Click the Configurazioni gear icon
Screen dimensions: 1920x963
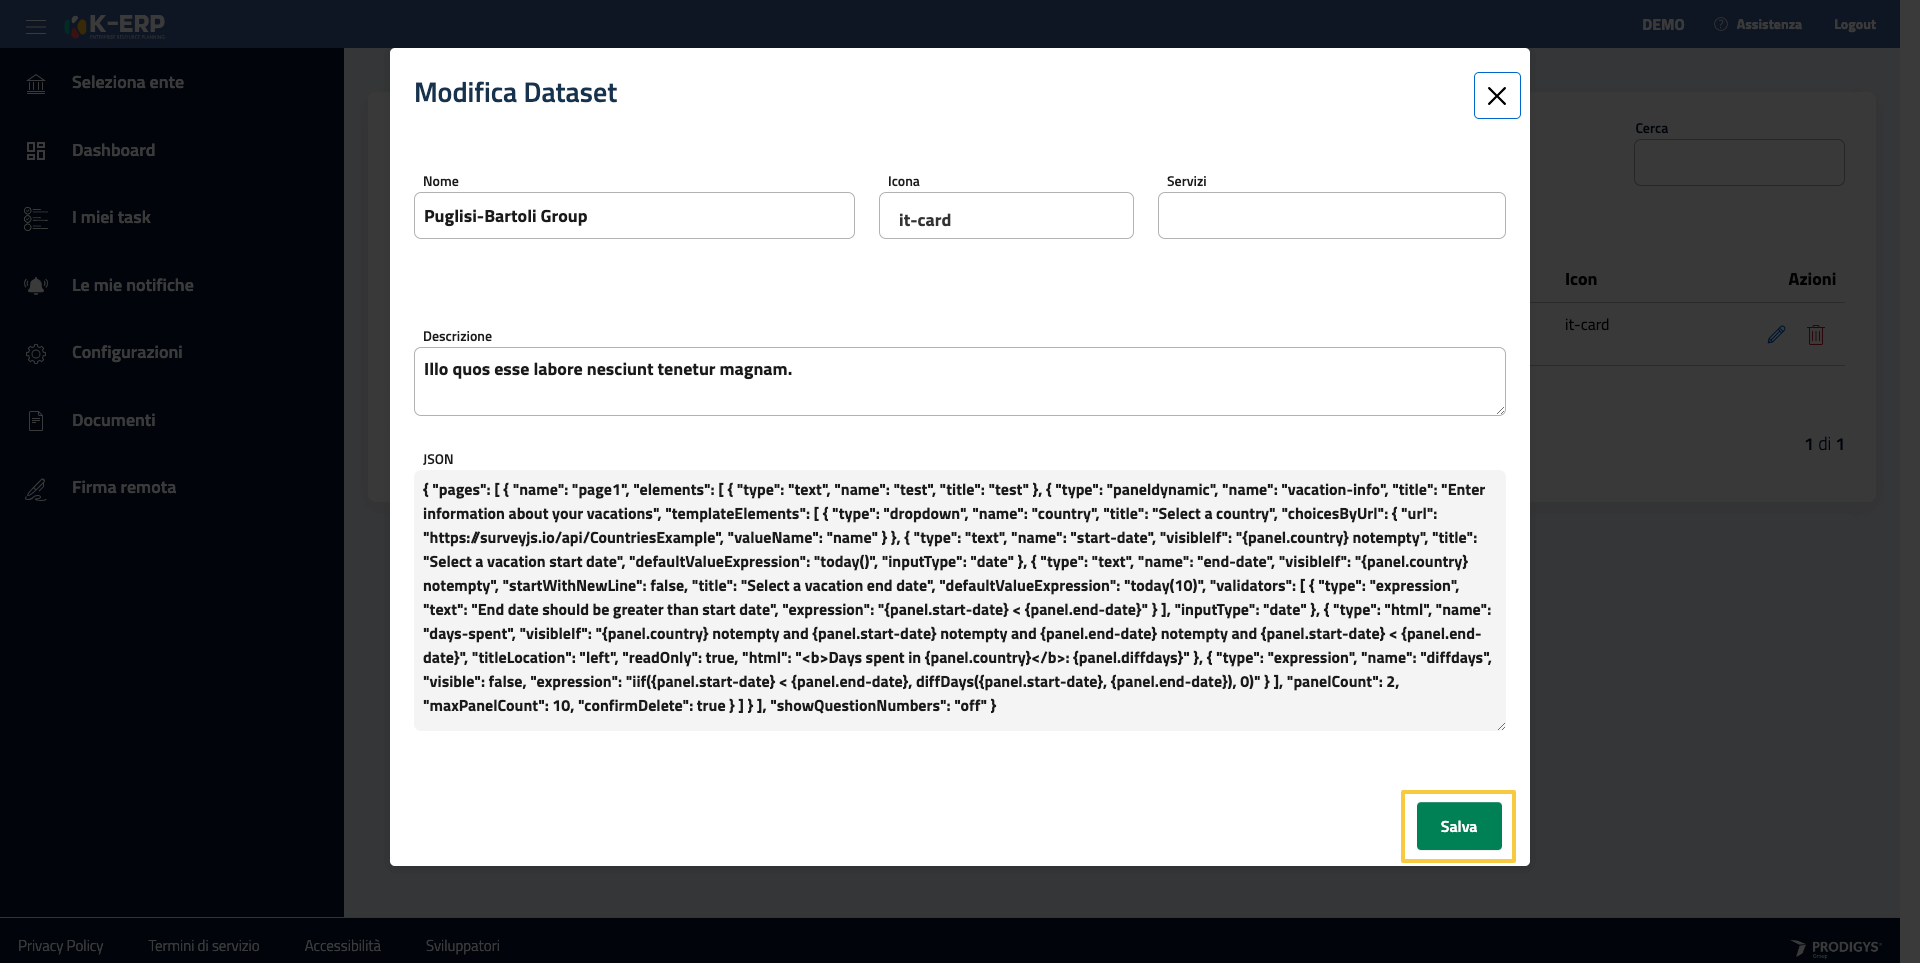[x=36, y=353]
